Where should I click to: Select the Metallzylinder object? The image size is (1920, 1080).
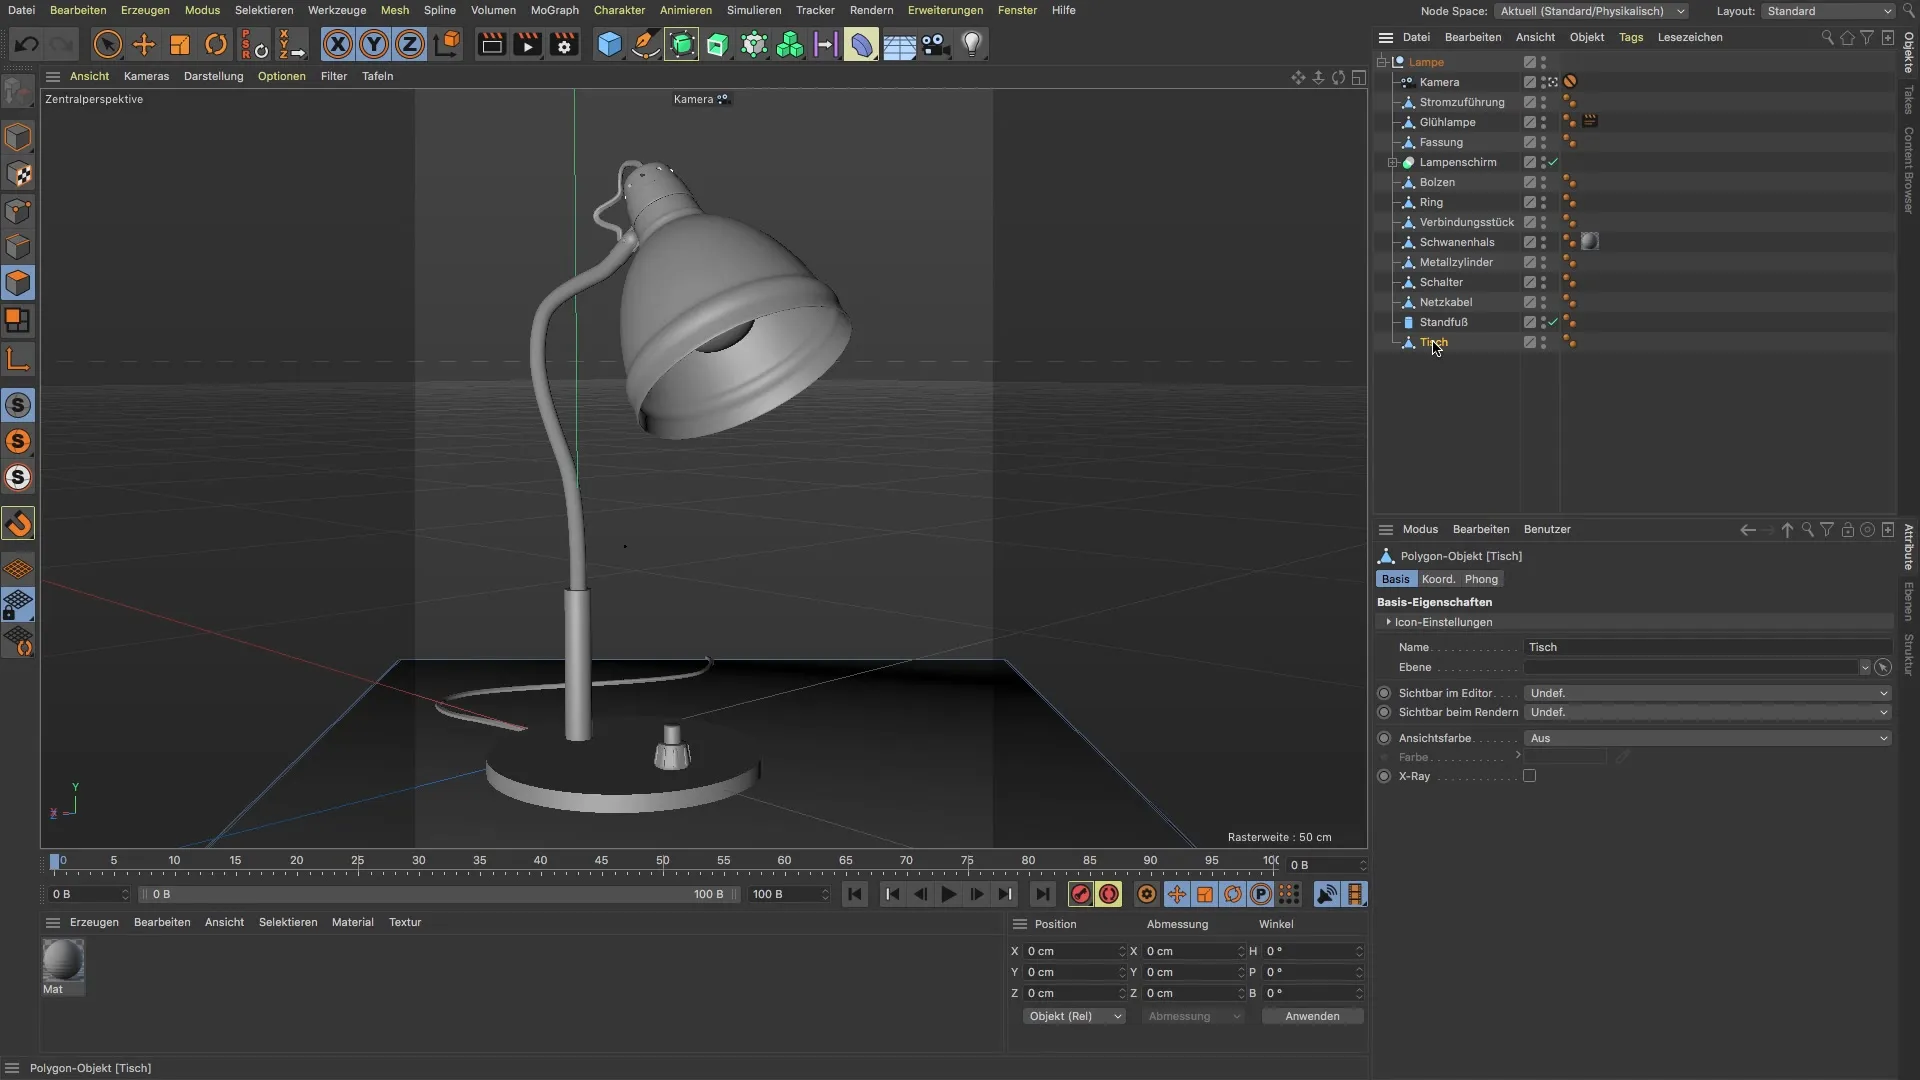pyautogui.click(x=1456, y=262)
